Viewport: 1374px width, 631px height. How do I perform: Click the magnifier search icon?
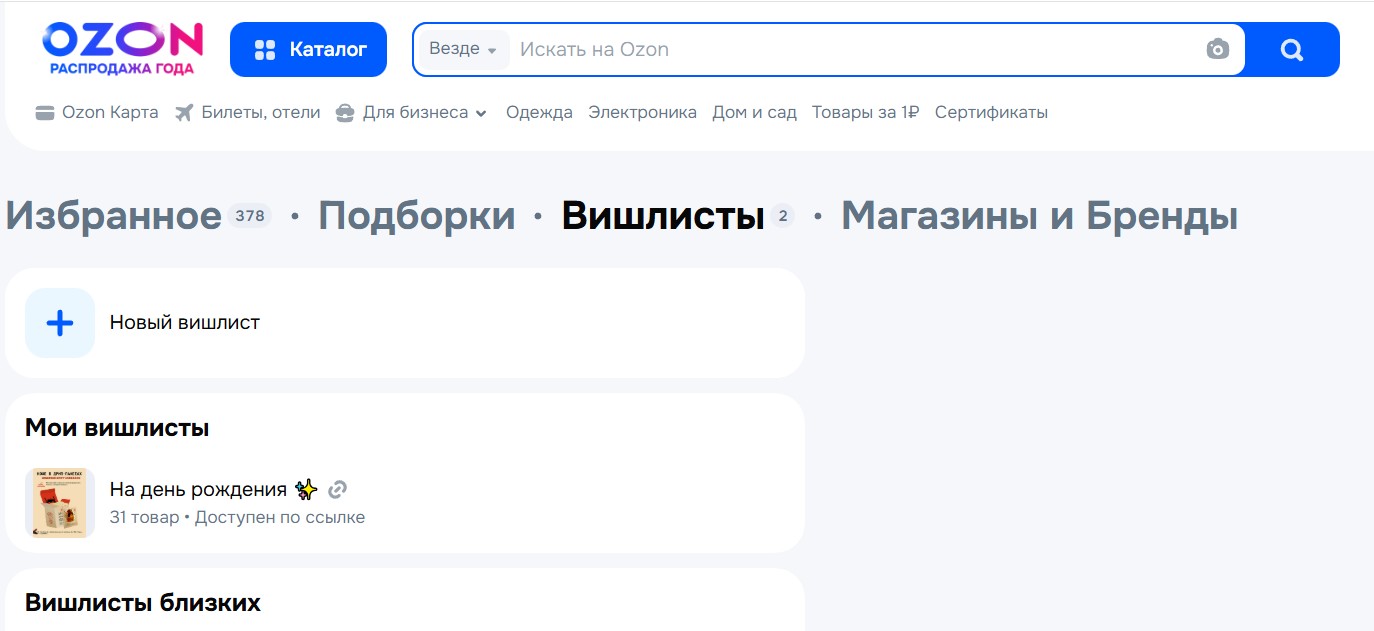coord(1291,47)
